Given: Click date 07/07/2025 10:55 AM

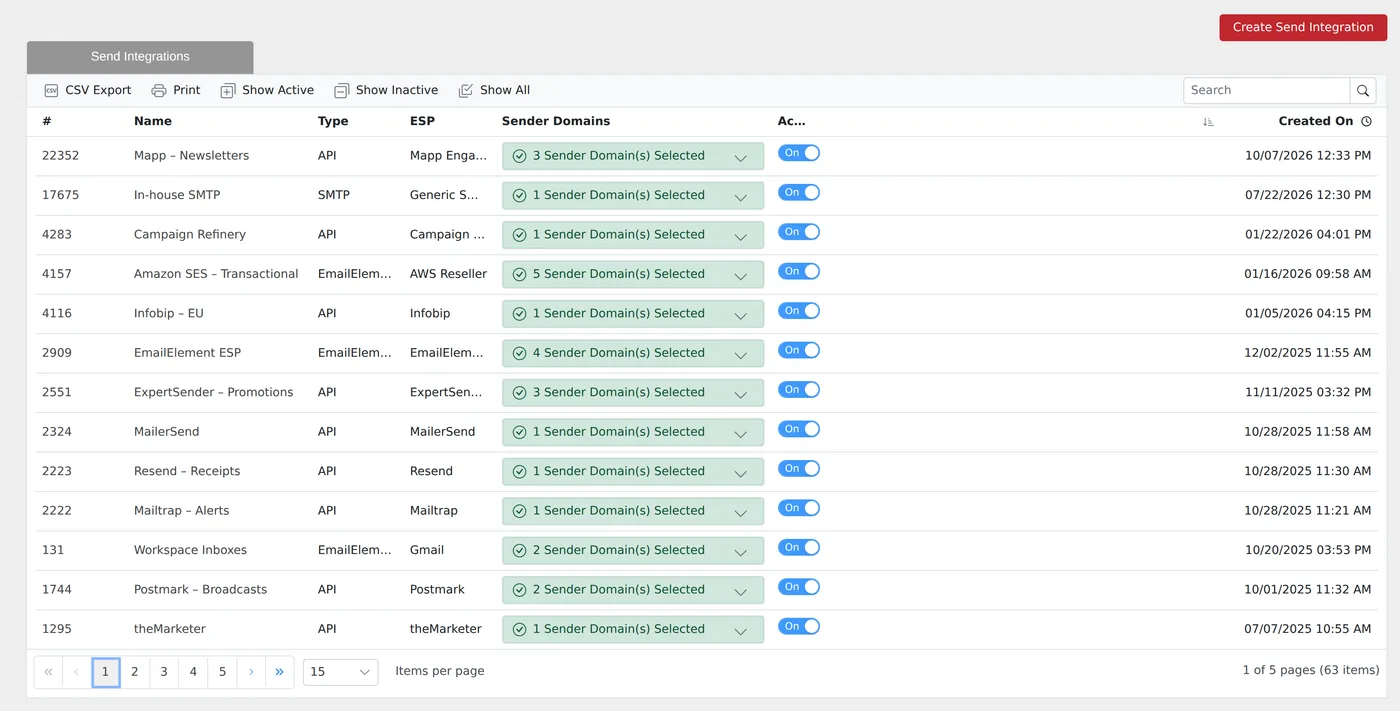Looking at the screenshot, I should 1307,629.
